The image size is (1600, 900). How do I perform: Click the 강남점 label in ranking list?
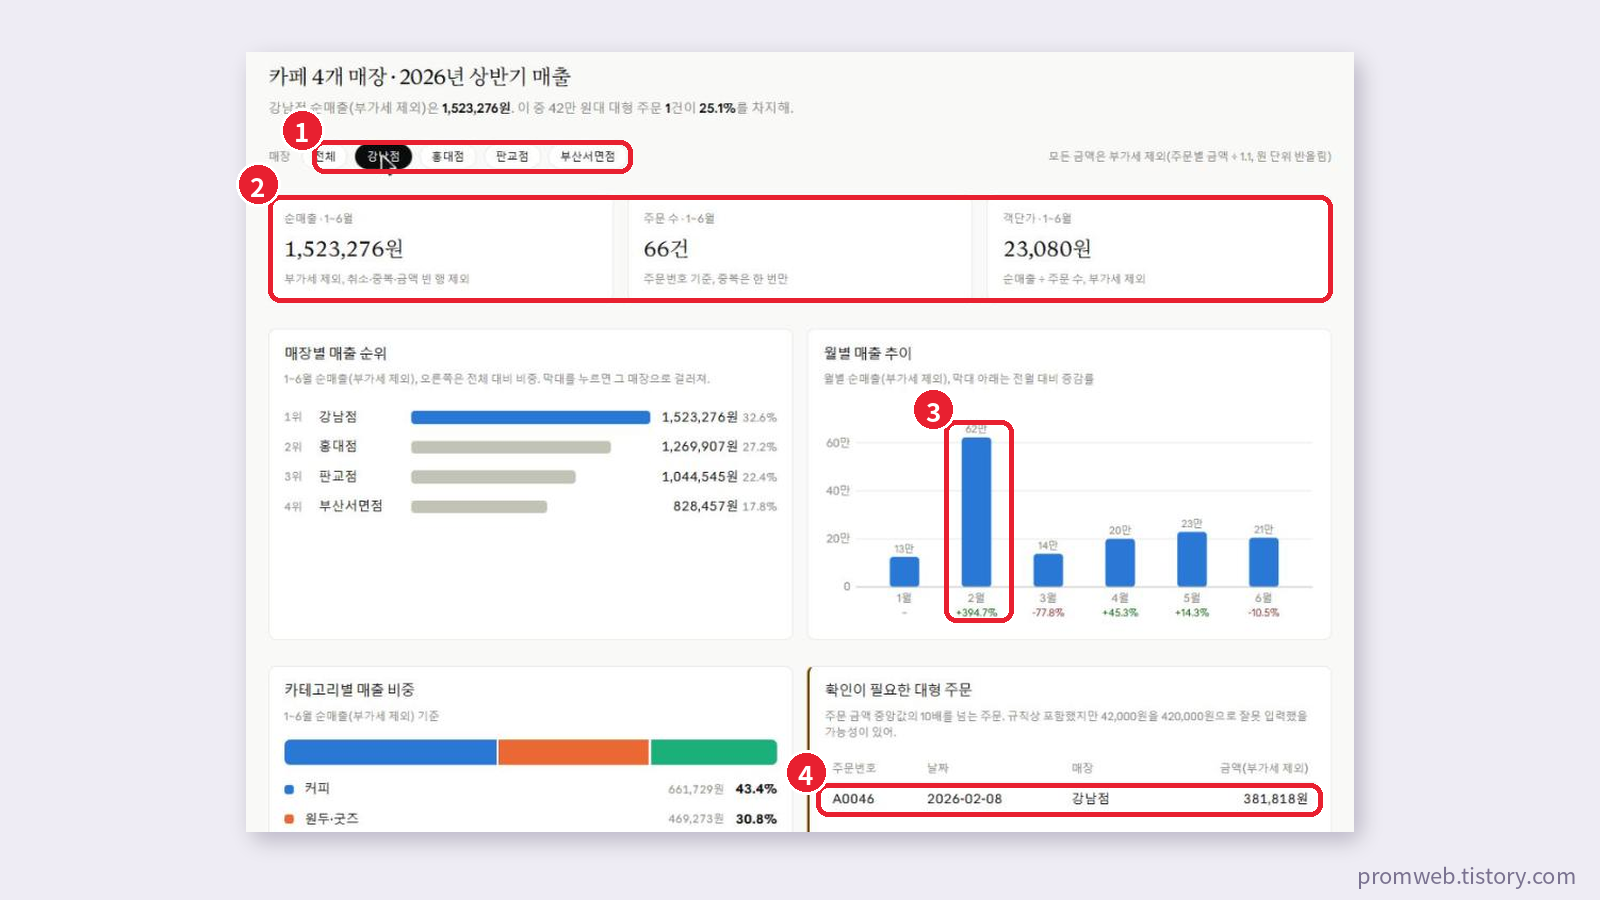[x=338, y=417]
